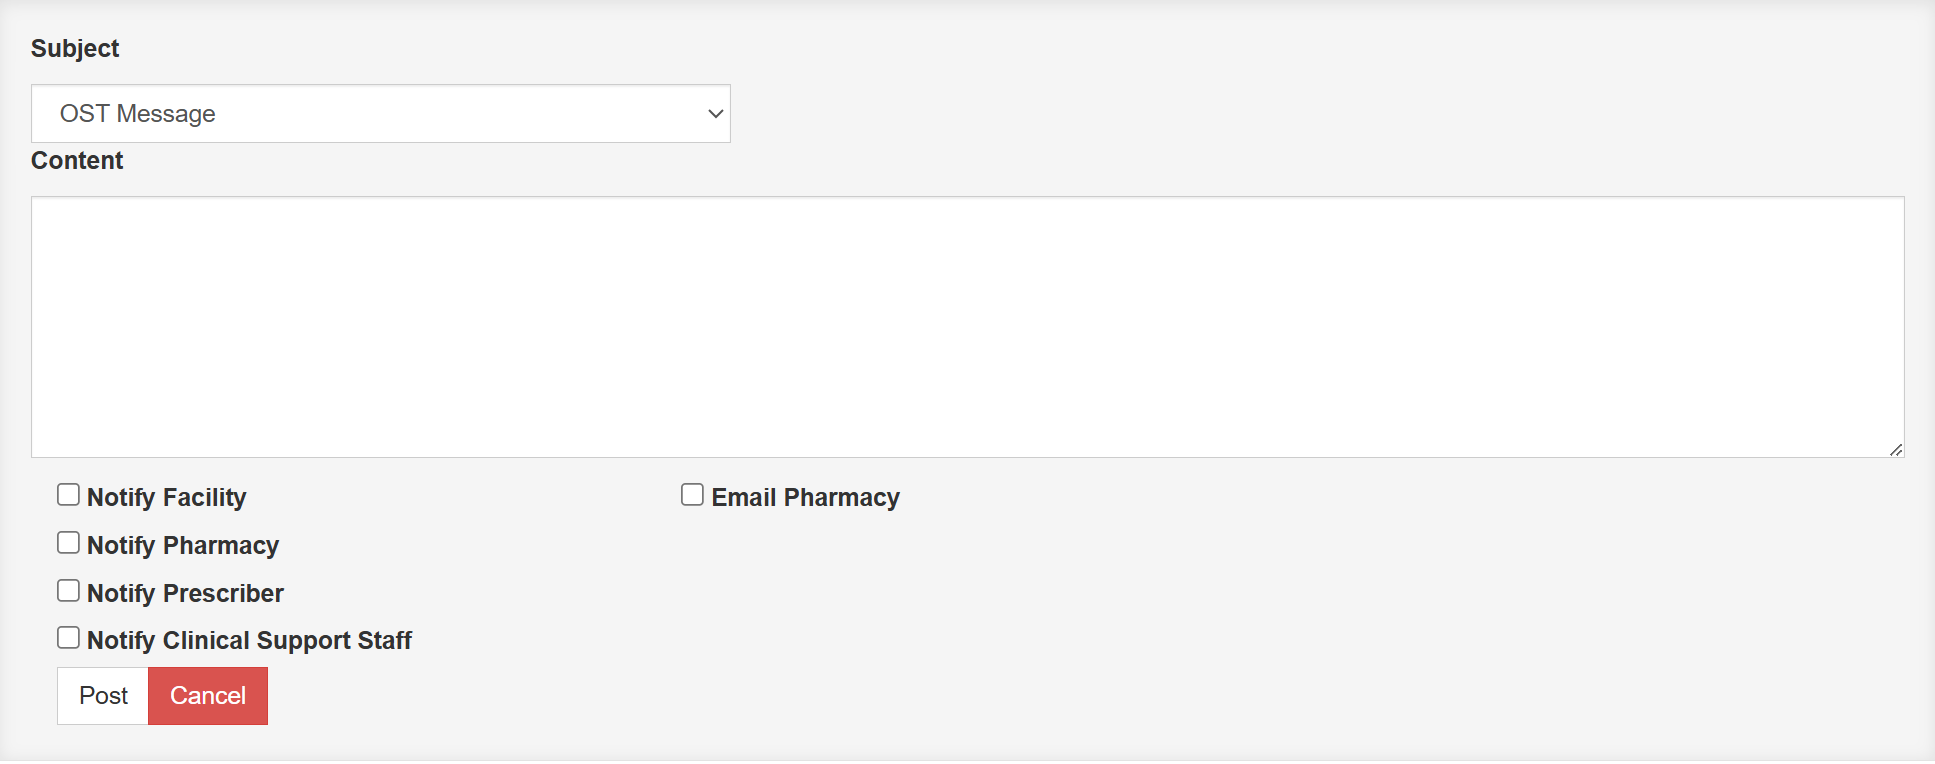Image resolution: width=1935 pixels, height=764 pixels.
Task: Click the Post button
Action: click(x=103, y=695)
